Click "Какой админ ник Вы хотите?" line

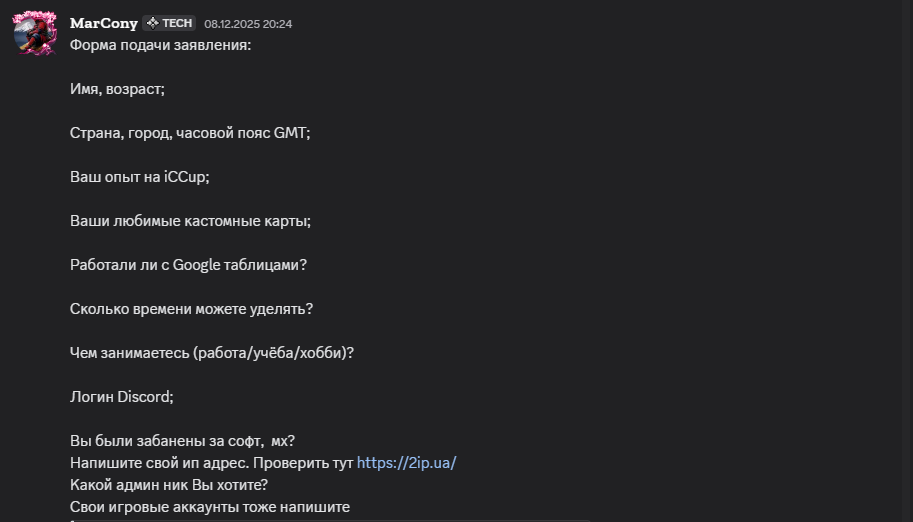[168, 485]
